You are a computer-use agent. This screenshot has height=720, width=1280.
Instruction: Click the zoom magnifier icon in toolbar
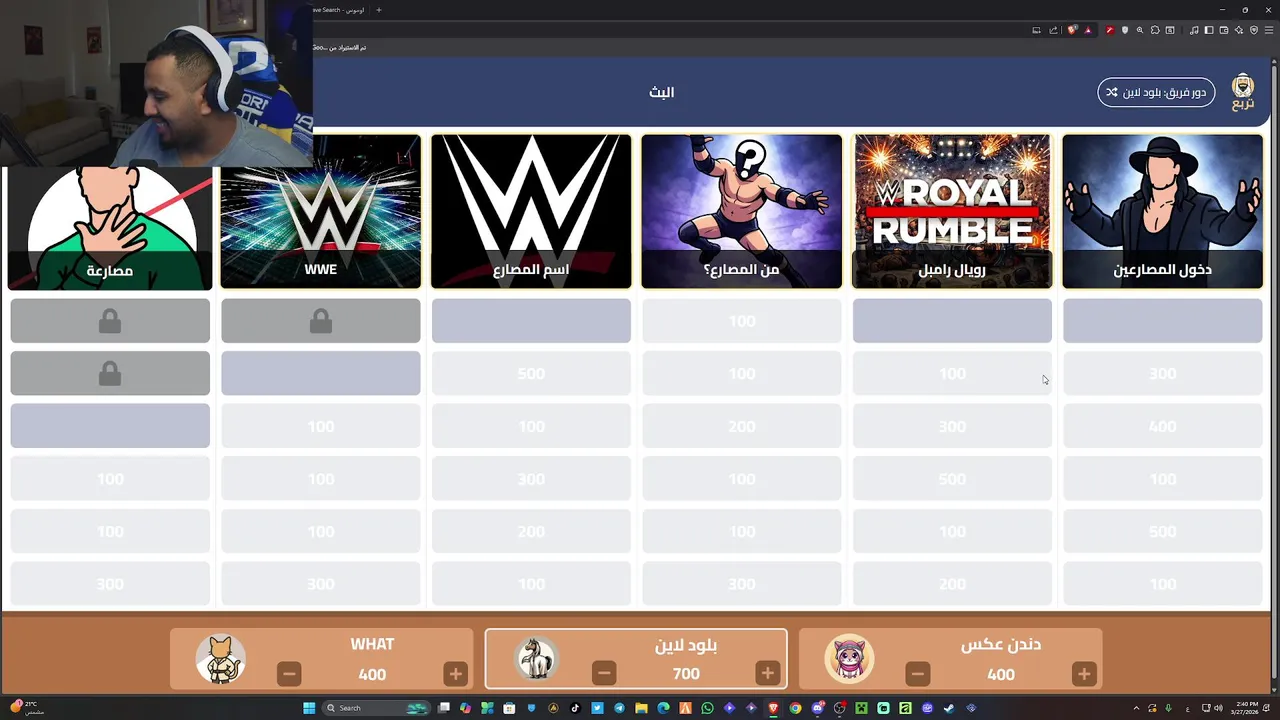pos(1139,30)
